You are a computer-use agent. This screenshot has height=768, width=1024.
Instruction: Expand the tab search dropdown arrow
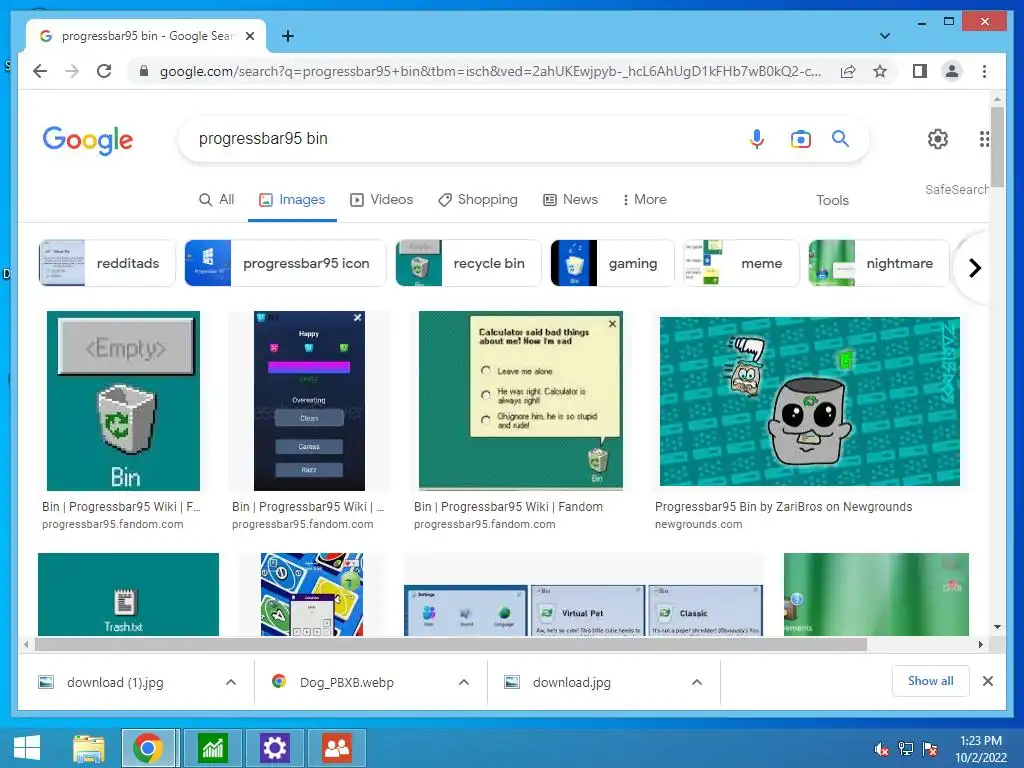point(884,36)
